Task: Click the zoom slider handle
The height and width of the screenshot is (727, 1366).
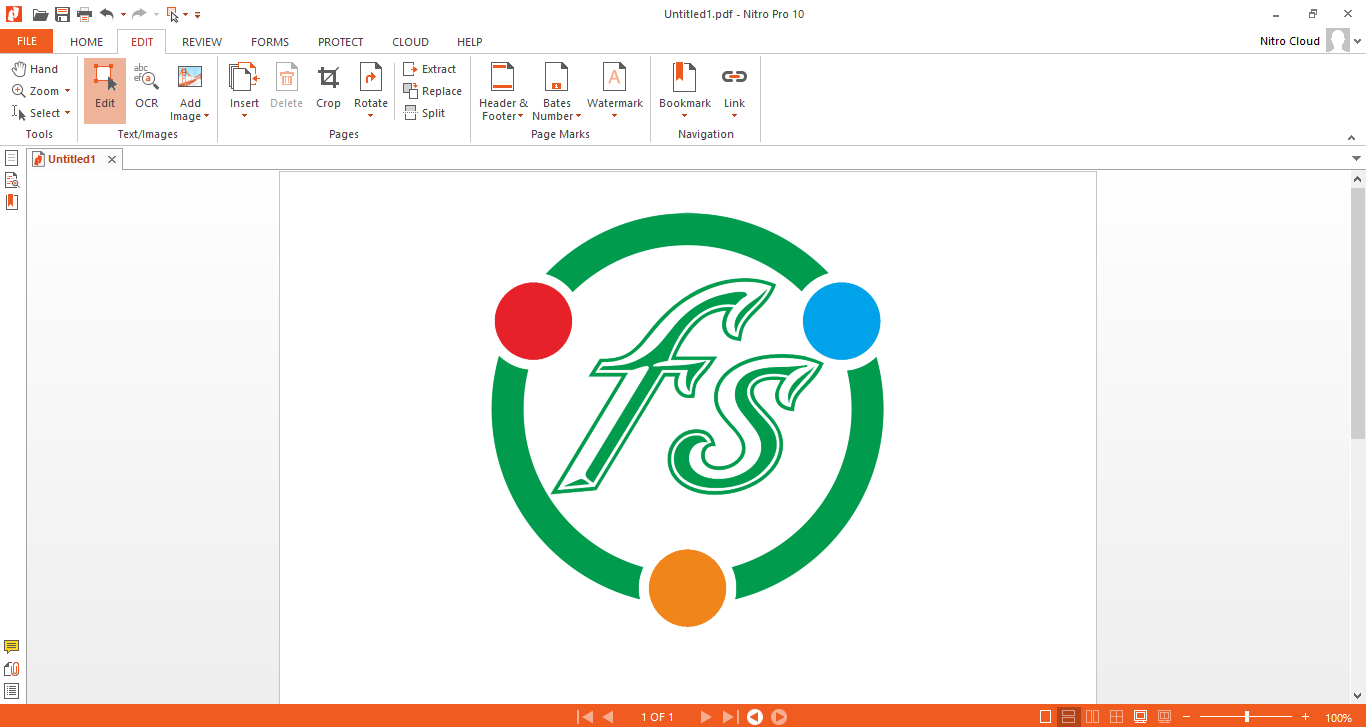Action: point(1247,717)
